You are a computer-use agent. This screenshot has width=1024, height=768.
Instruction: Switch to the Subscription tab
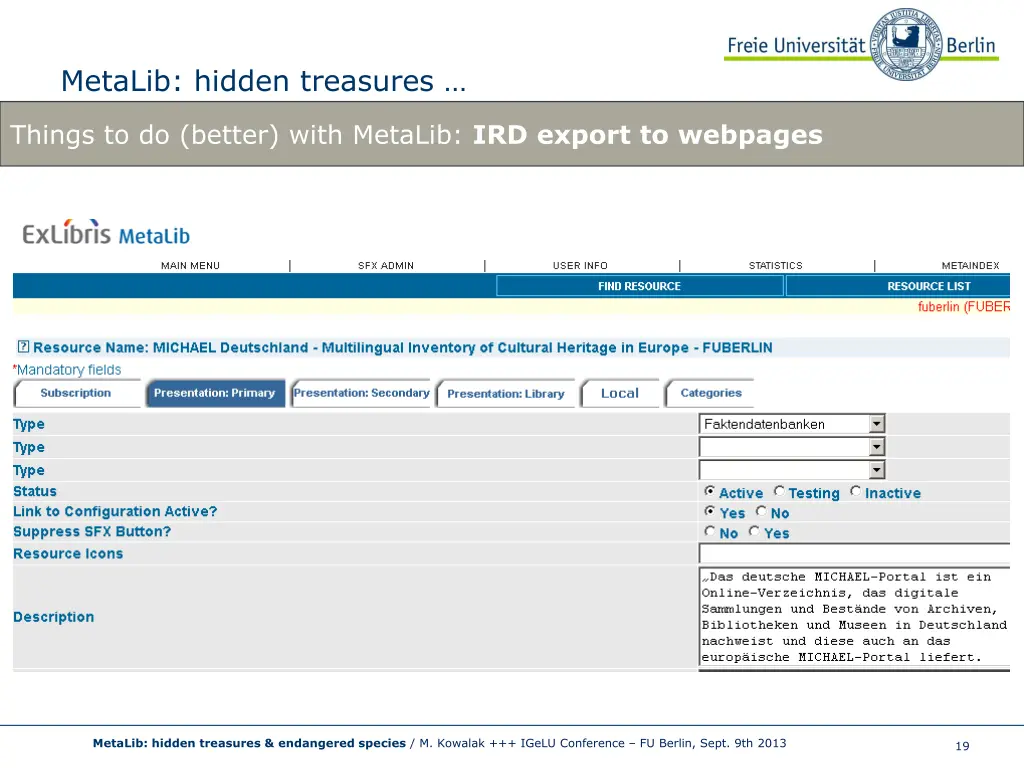76,393
